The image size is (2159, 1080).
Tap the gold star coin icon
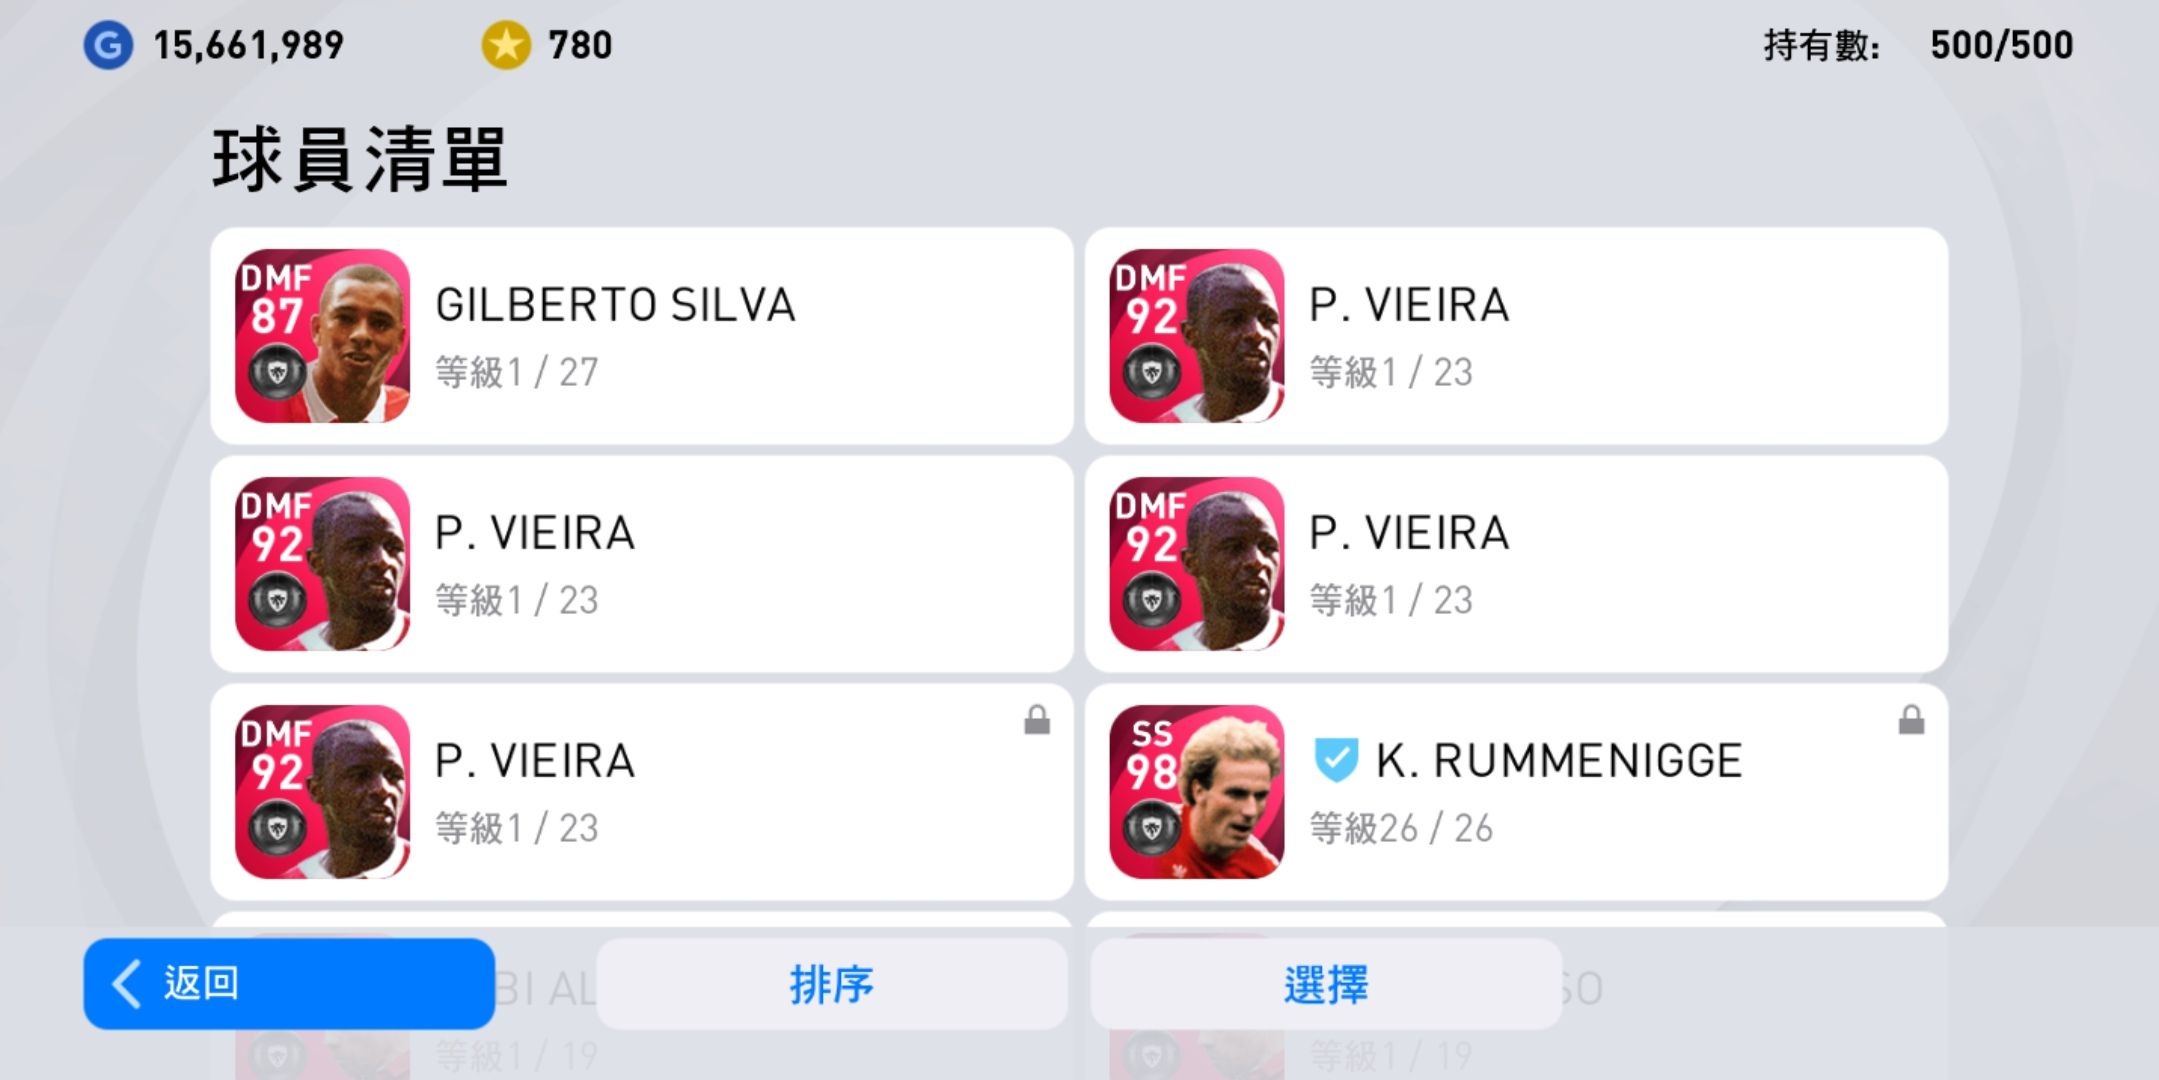tap(506, 45)
